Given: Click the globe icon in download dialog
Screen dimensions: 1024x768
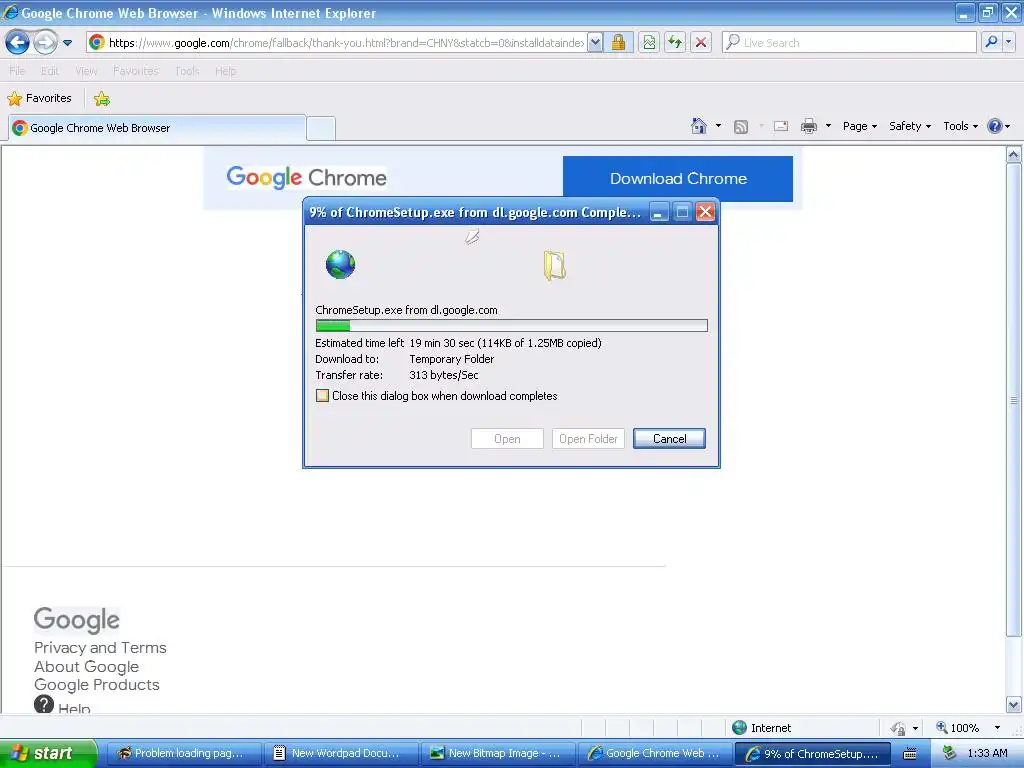Looking at the screenshot, I should tap(340, 264).
